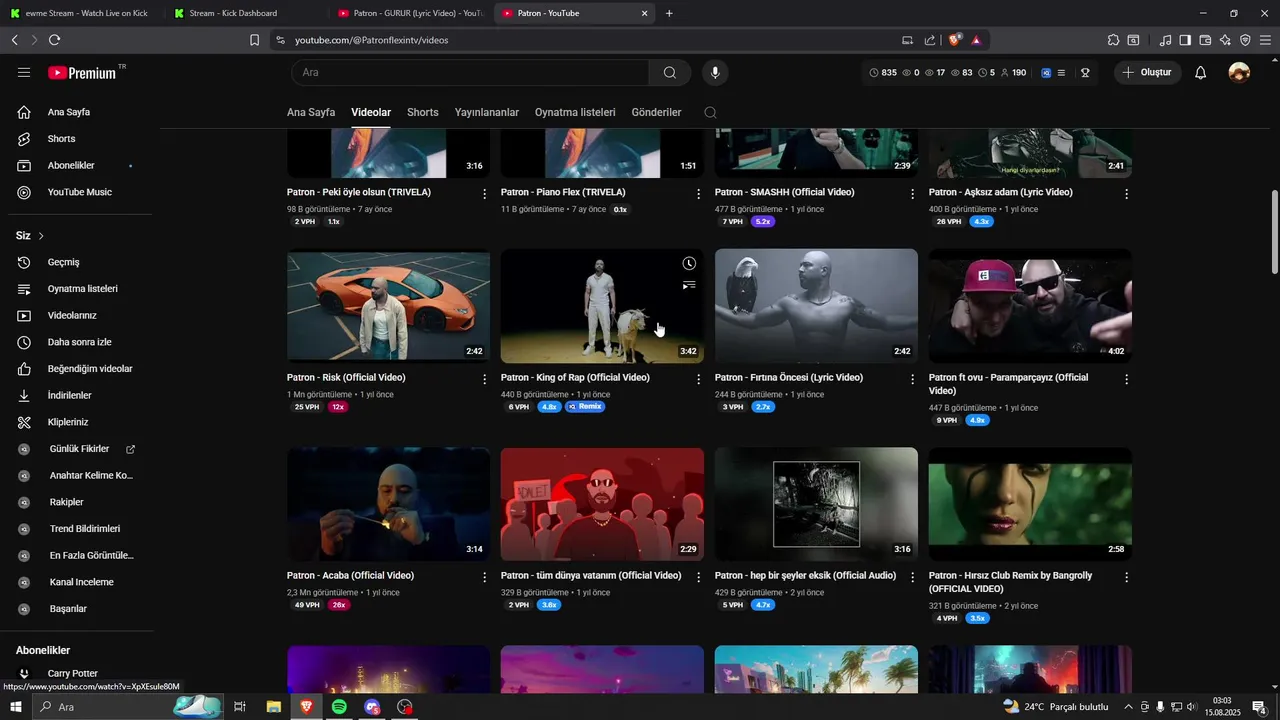Toggle the browser sidebar panel icon
Image resolution: width=1280 pixels, height=720 pixels.
click(1185, 40)
